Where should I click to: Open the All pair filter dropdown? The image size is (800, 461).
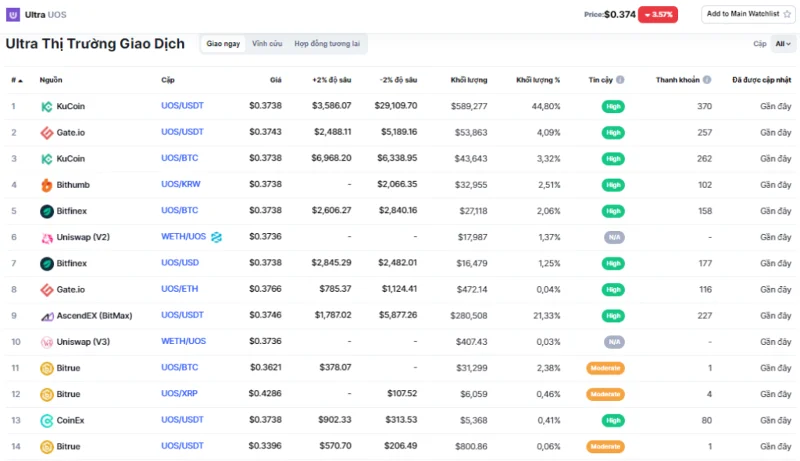(783, 44)
